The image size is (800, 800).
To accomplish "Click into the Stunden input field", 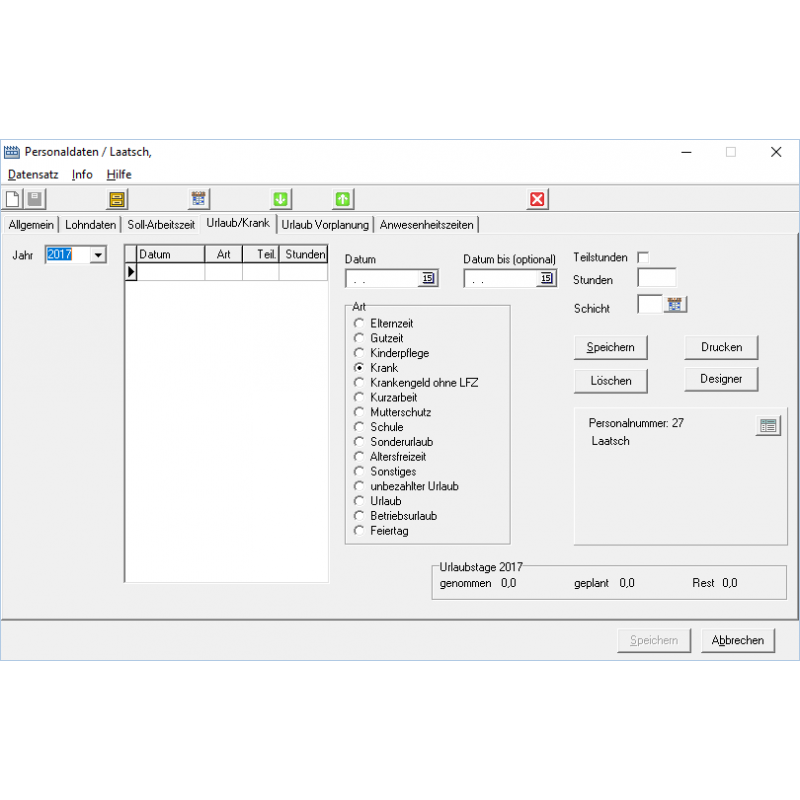I will click(656, 279).
